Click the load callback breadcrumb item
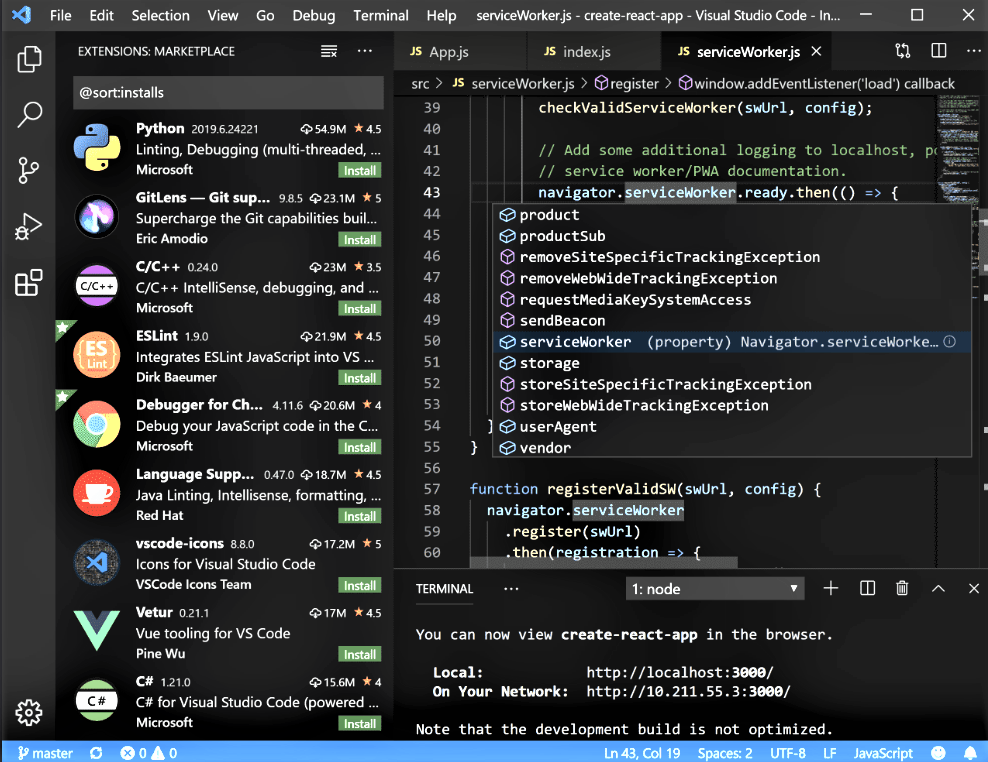 click(817, 83)
